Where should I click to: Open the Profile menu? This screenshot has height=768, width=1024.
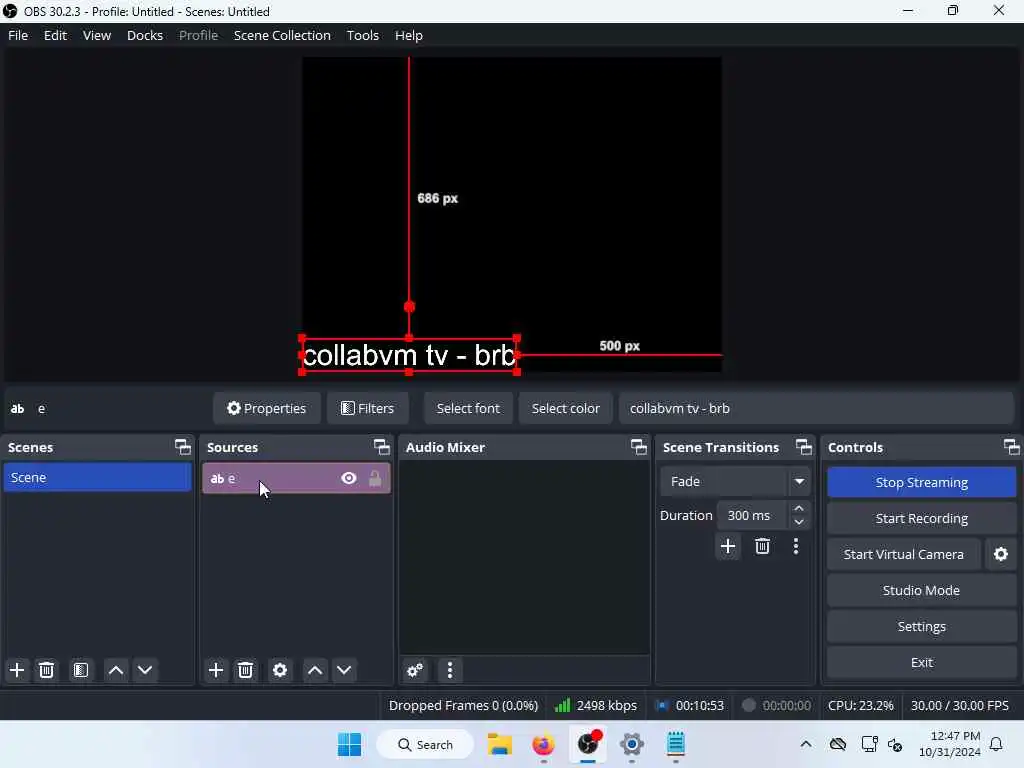tap(199, 35)
